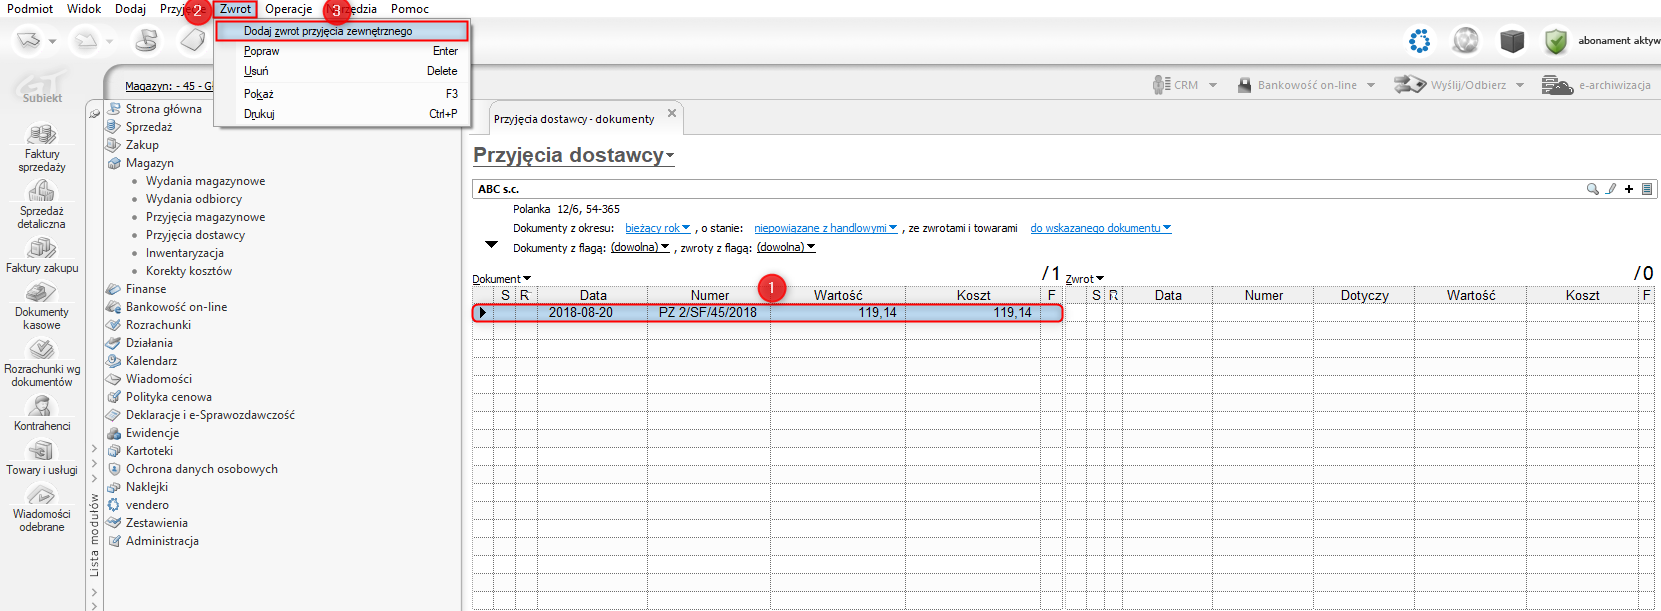Collapse the filter panel with the black triangle

click(491, 245)
